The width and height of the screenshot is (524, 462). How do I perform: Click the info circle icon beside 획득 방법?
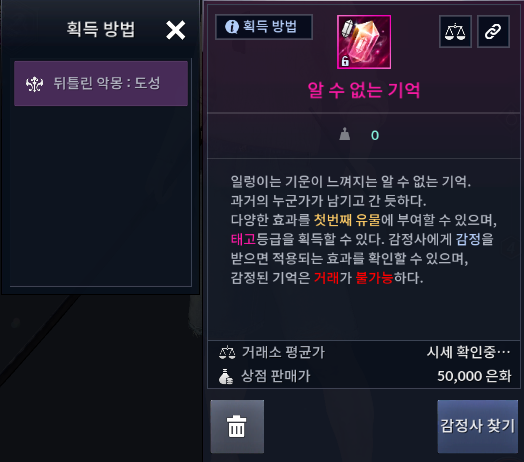click(232, 26)
